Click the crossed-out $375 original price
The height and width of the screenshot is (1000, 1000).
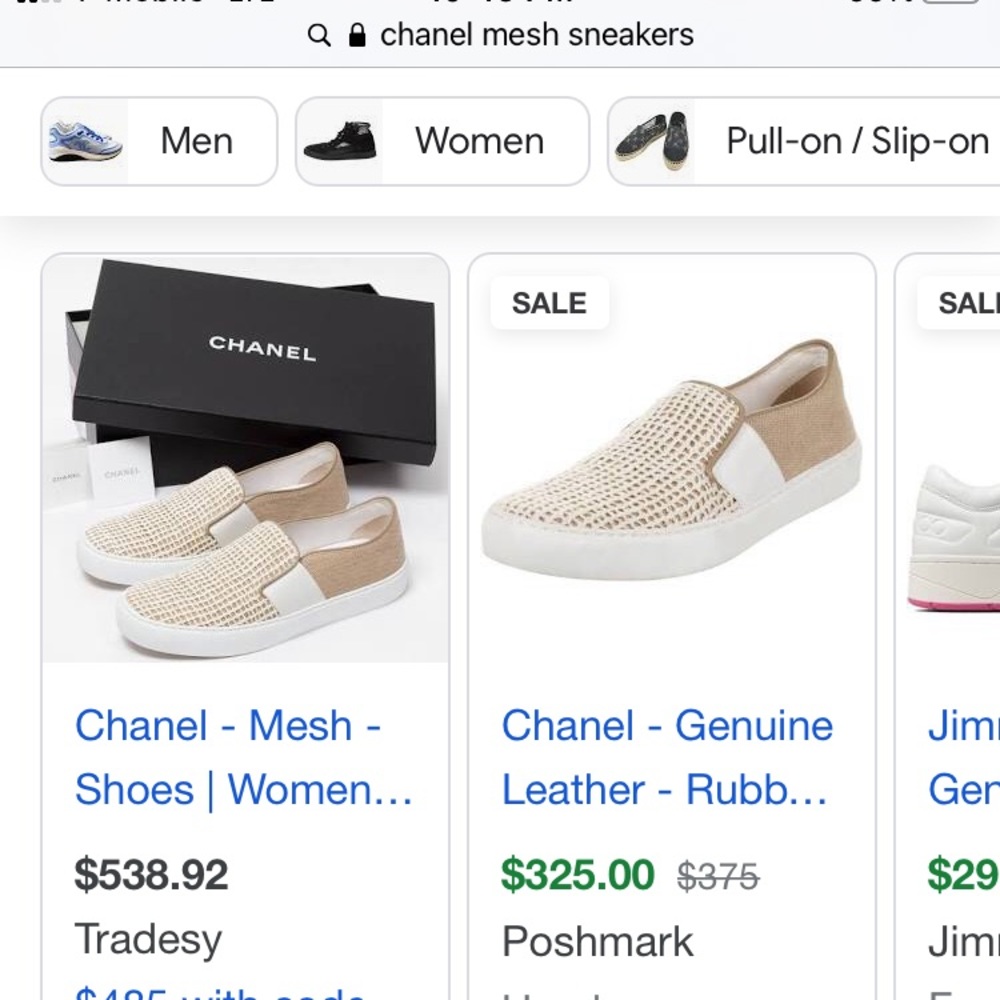[718, 877]
